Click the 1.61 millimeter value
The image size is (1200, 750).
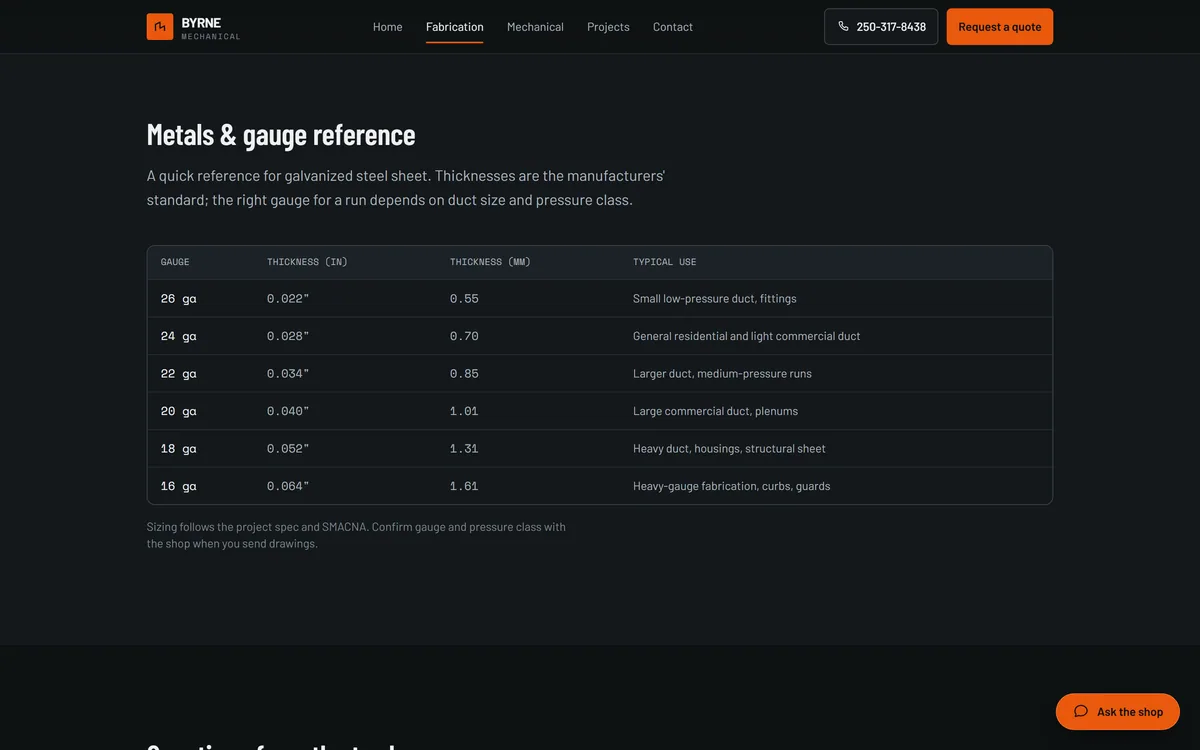coord(464,486)
